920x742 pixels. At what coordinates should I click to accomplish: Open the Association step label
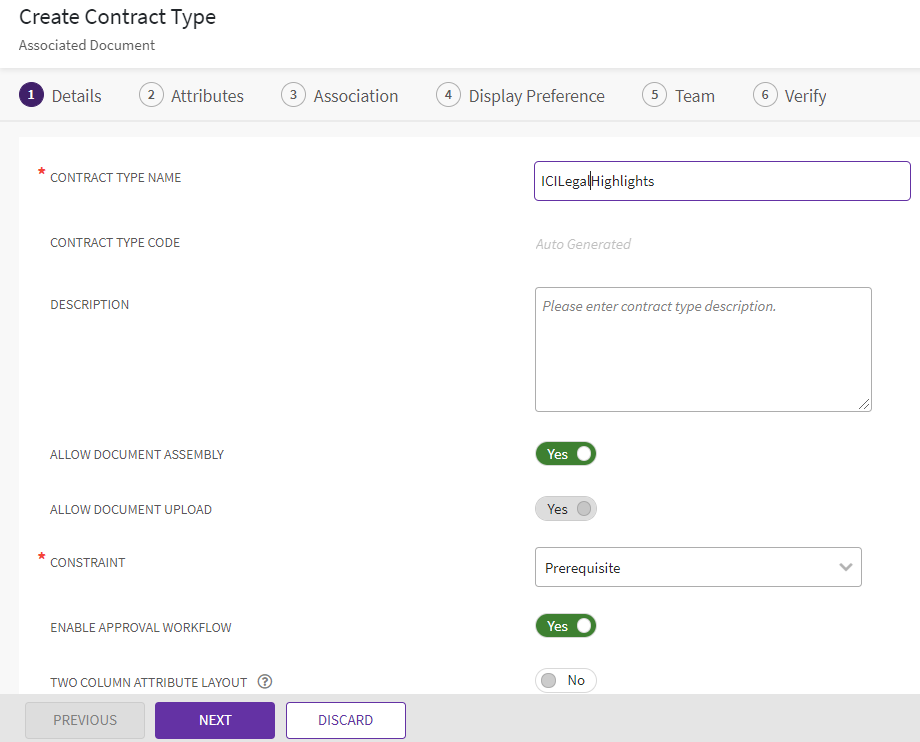[x=355, y=96]
